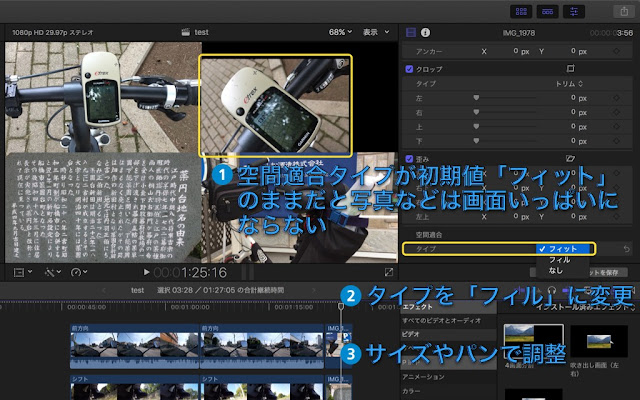Move the 左 crop slider handle
Viewport: 640px width, 400px height.
coord(476,98)
